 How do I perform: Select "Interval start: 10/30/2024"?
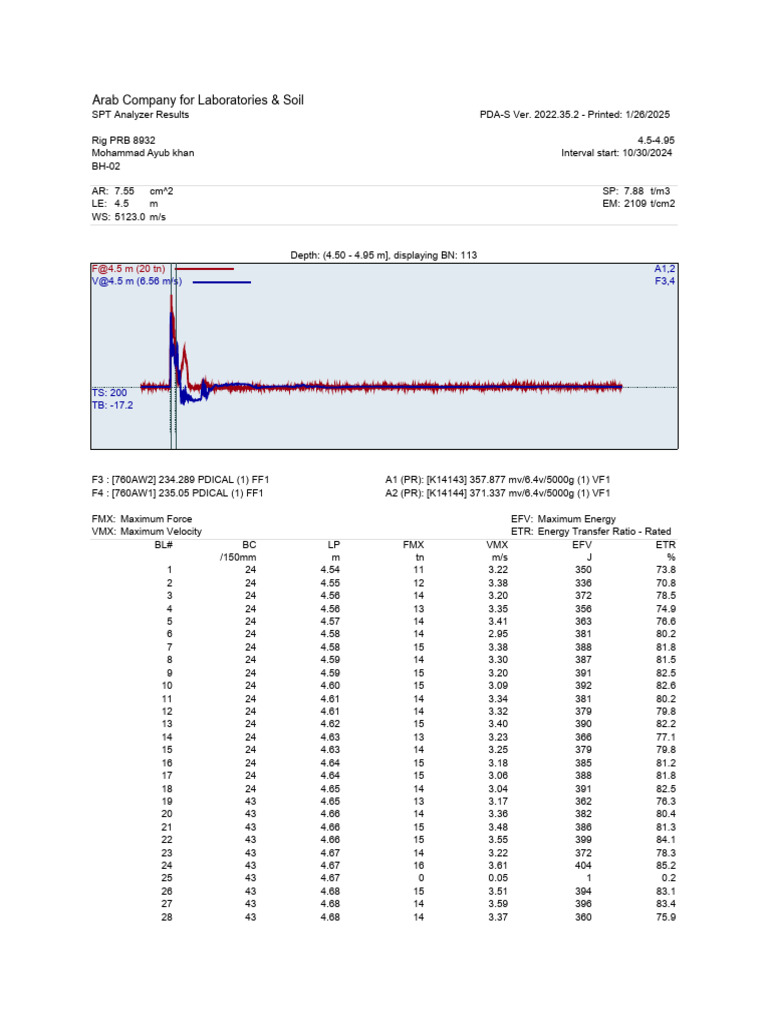[x=616, y=153]
